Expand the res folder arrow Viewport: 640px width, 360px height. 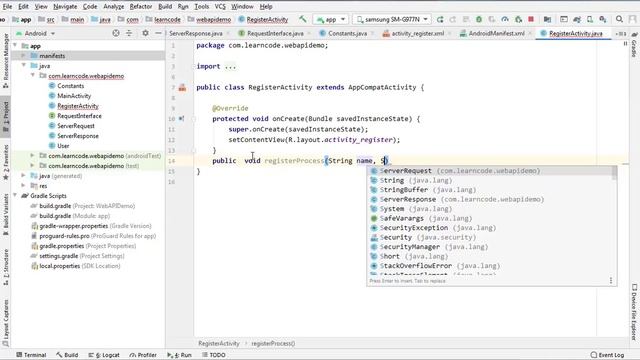pos(24,186)
